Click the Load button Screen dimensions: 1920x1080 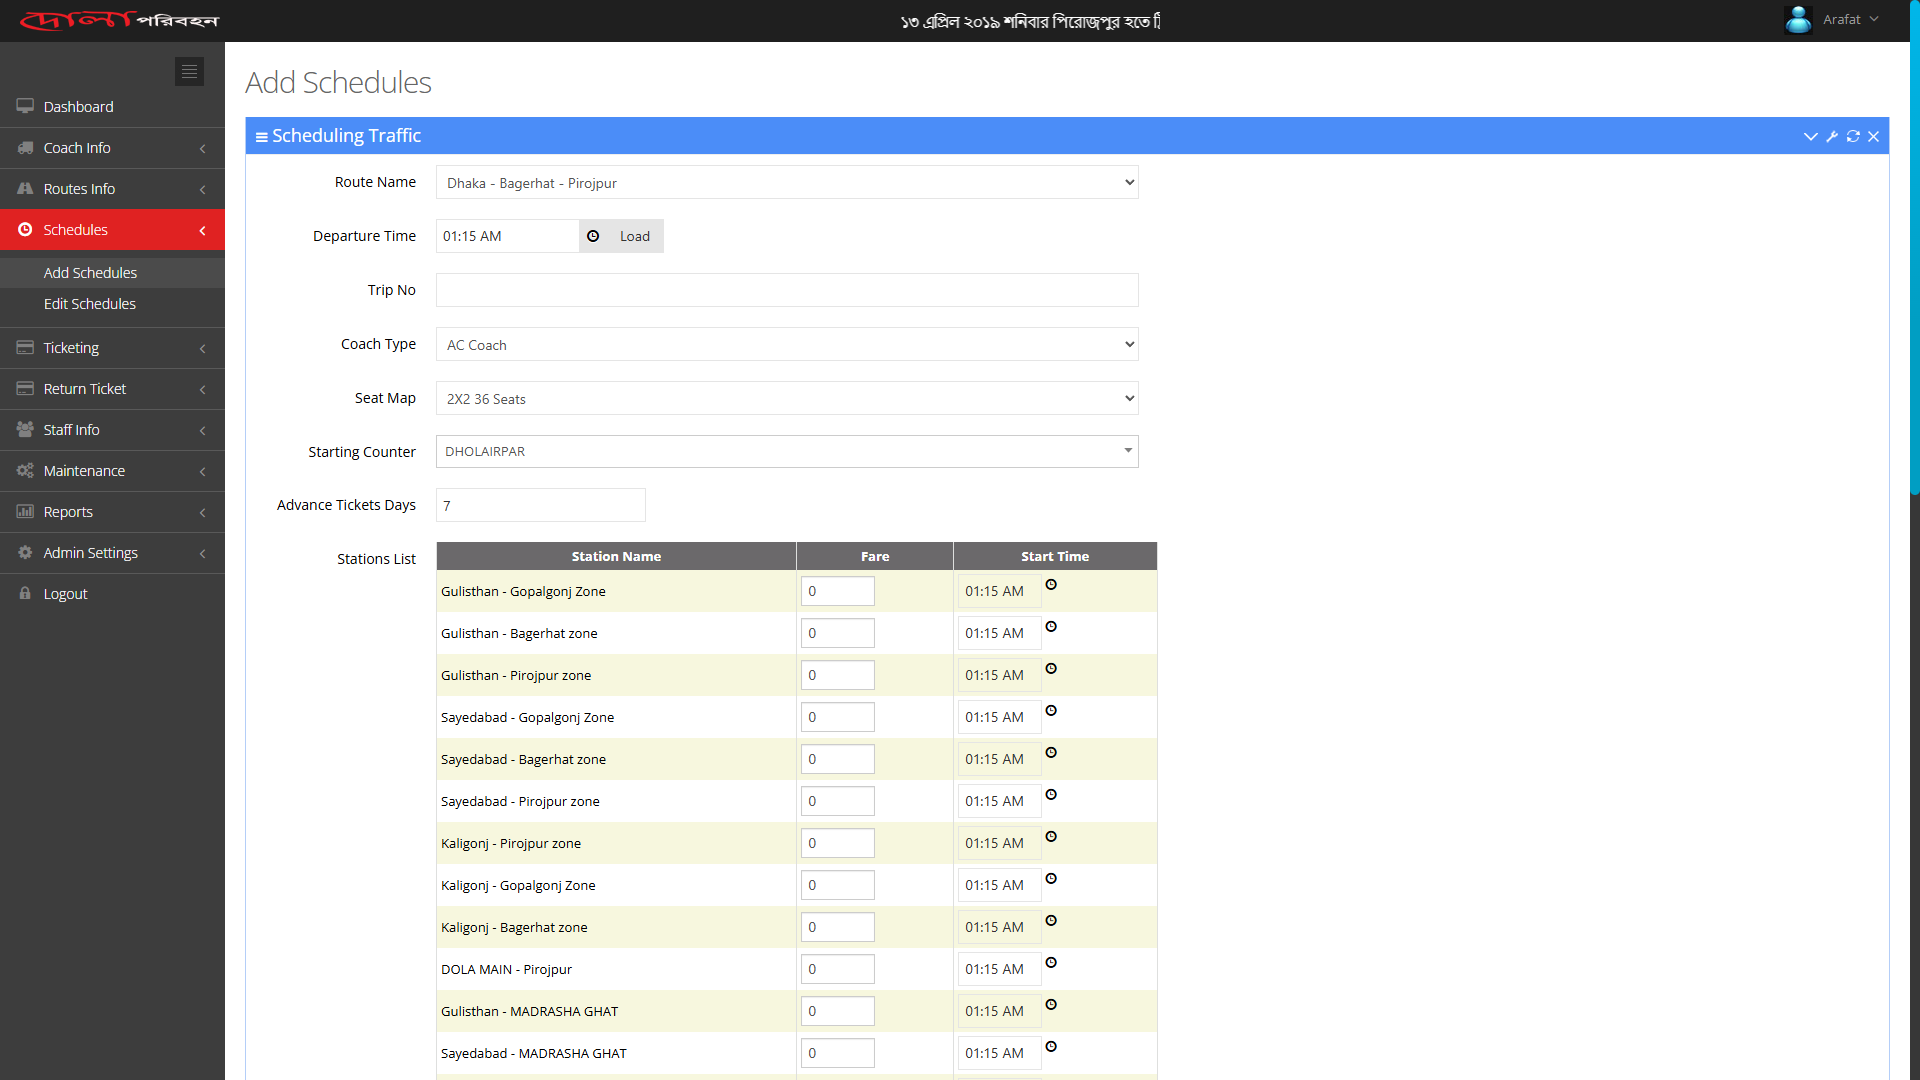click(634, 236)
